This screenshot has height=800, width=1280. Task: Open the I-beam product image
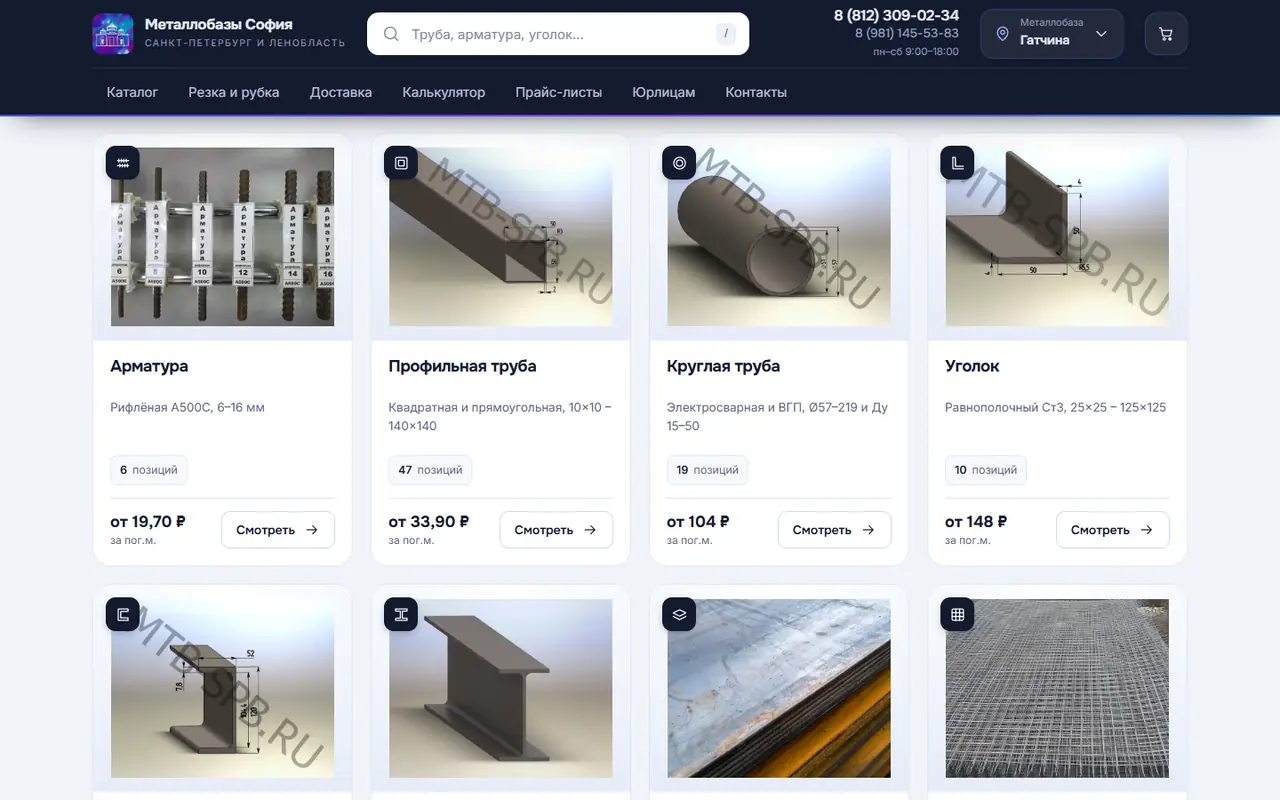tap(501, 688)
